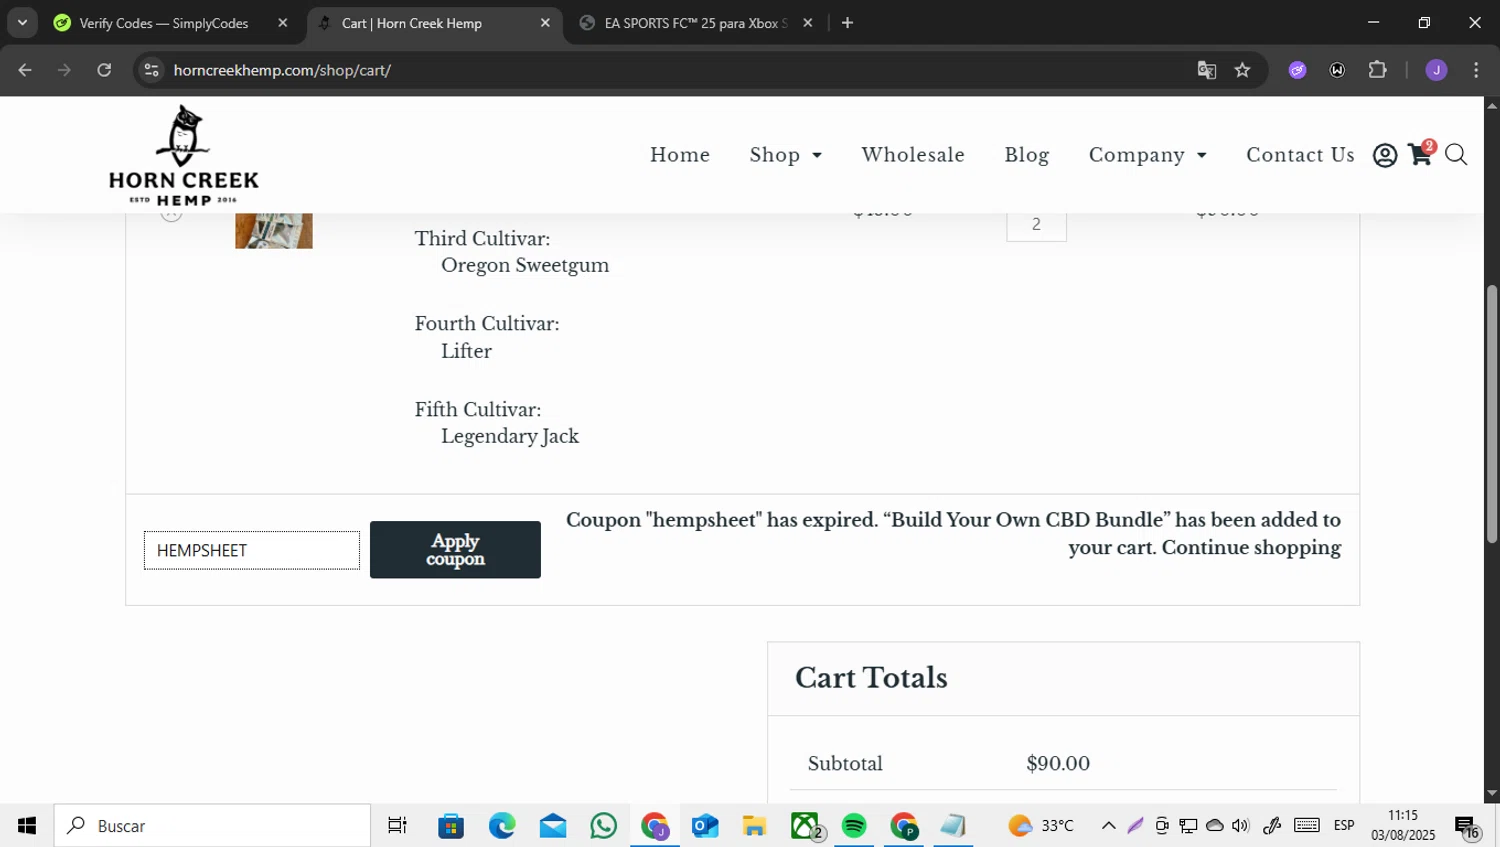Click the Lifter cultivar text
Screen dimensions: 1500x847
coord(466,351)
